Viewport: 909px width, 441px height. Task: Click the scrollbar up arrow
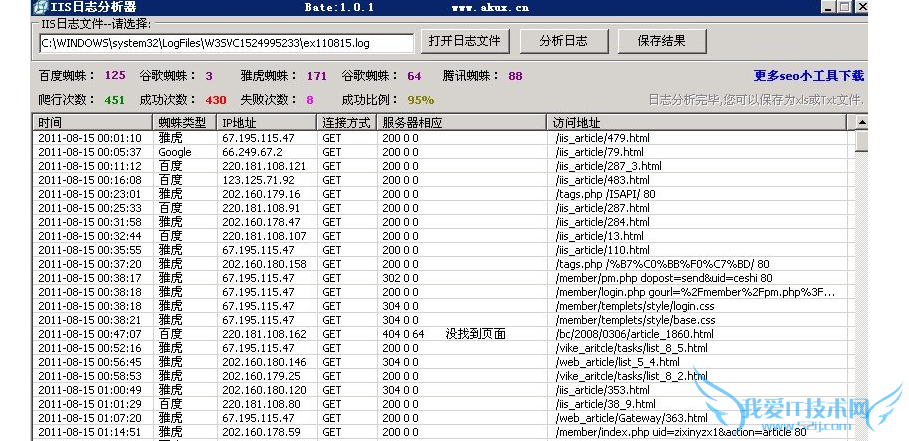tap(861, 122)
